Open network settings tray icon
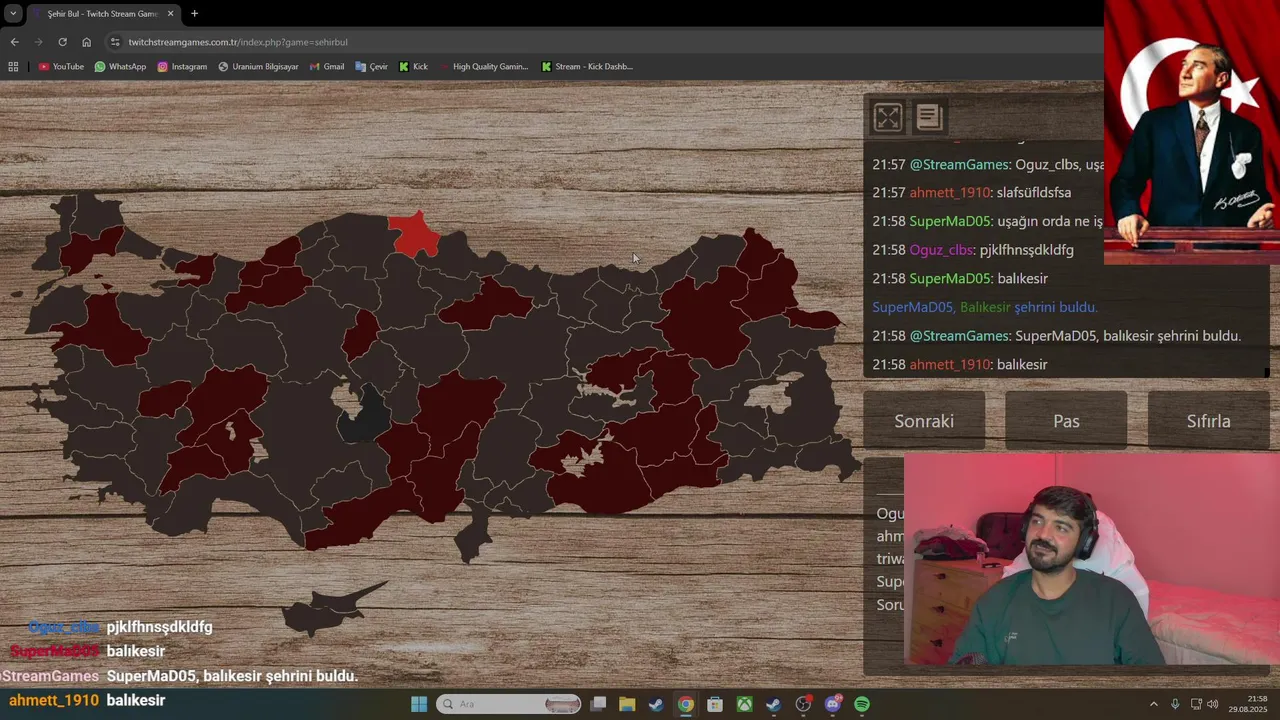This screenshot has width=1280, height=720. pos(1196,704)
